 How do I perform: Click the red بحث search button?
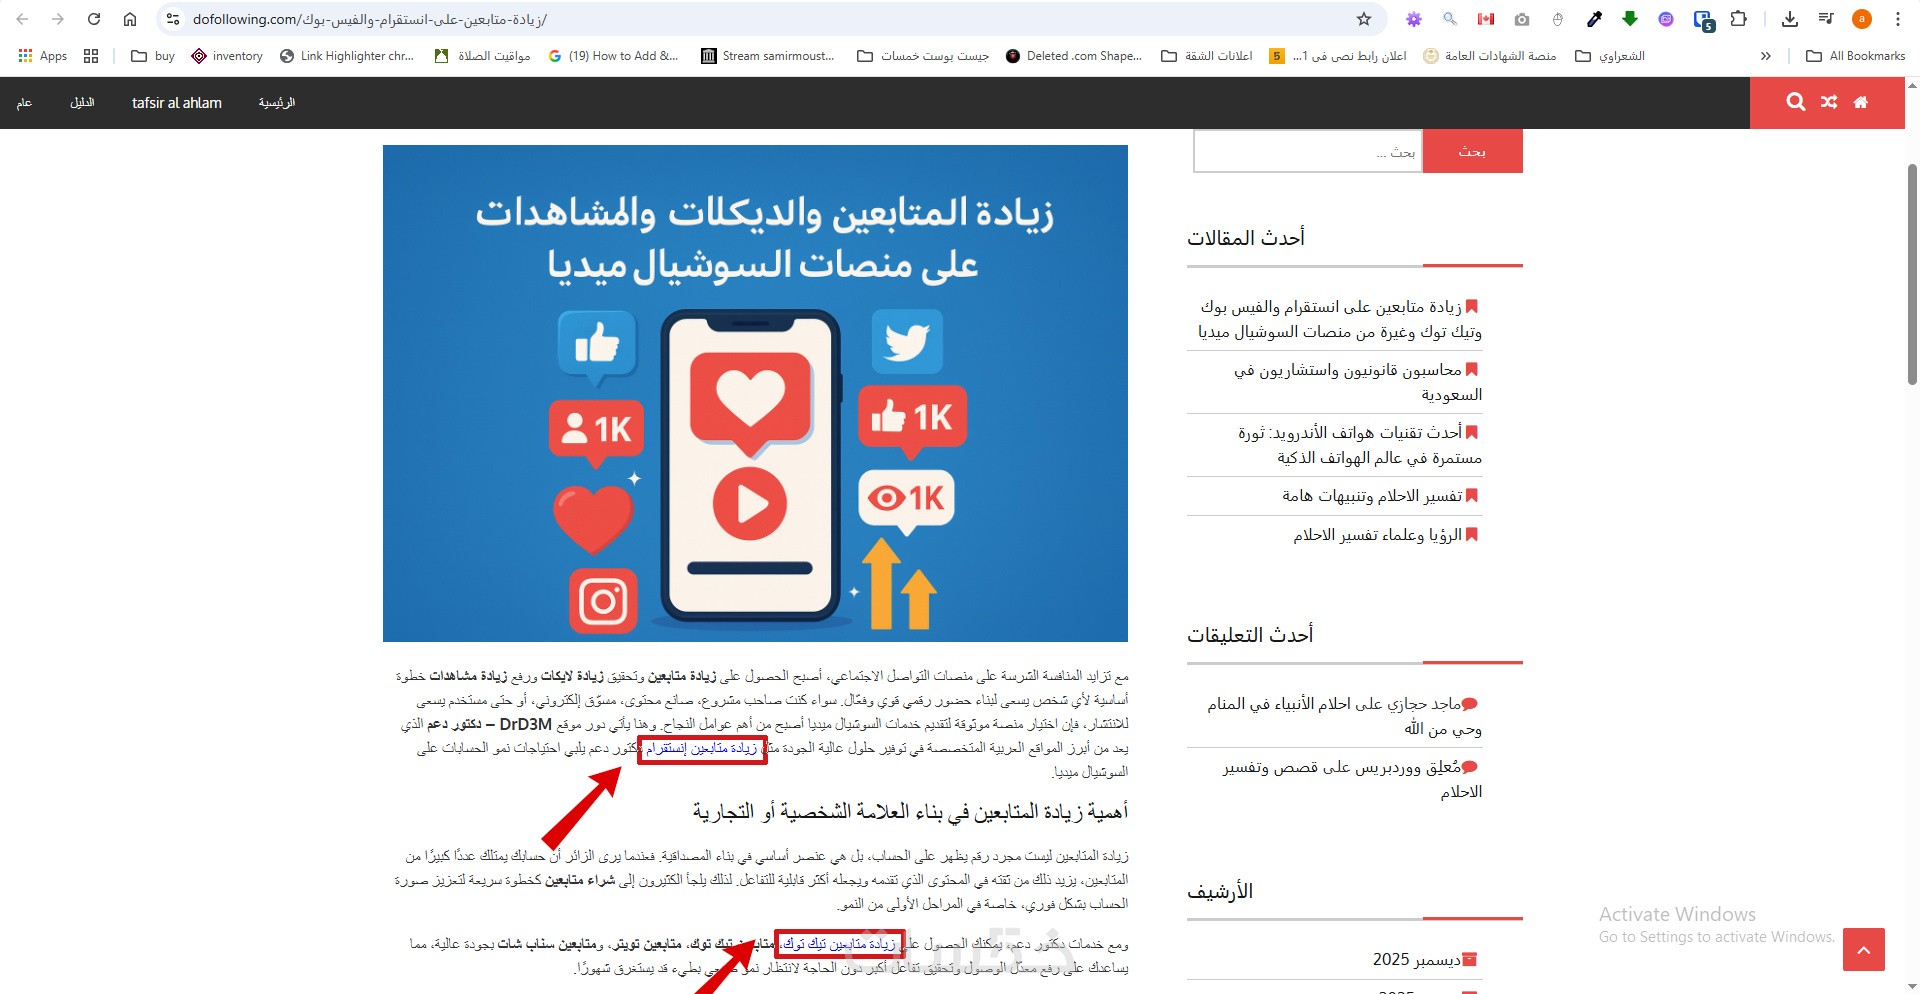(1472, 151)
